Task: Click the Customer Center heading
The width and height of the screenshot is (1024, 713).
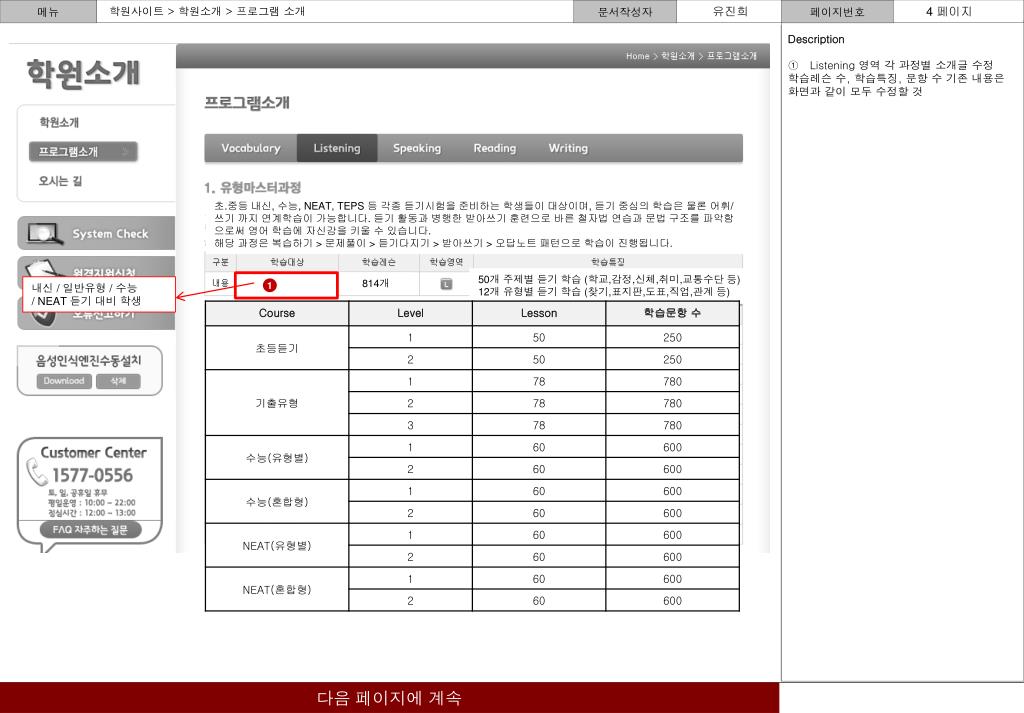Action: (93, 452)
